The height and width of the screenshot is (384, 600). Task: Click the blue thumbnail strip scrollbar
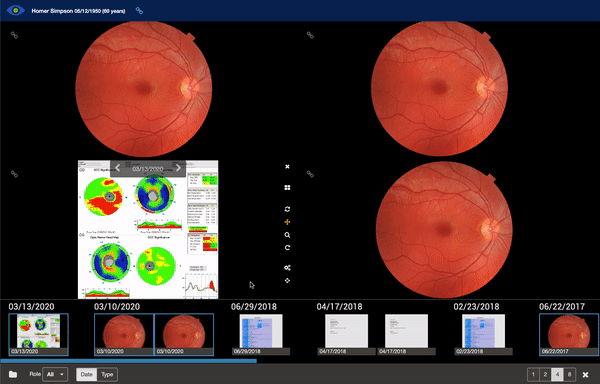tap(129, 361)
